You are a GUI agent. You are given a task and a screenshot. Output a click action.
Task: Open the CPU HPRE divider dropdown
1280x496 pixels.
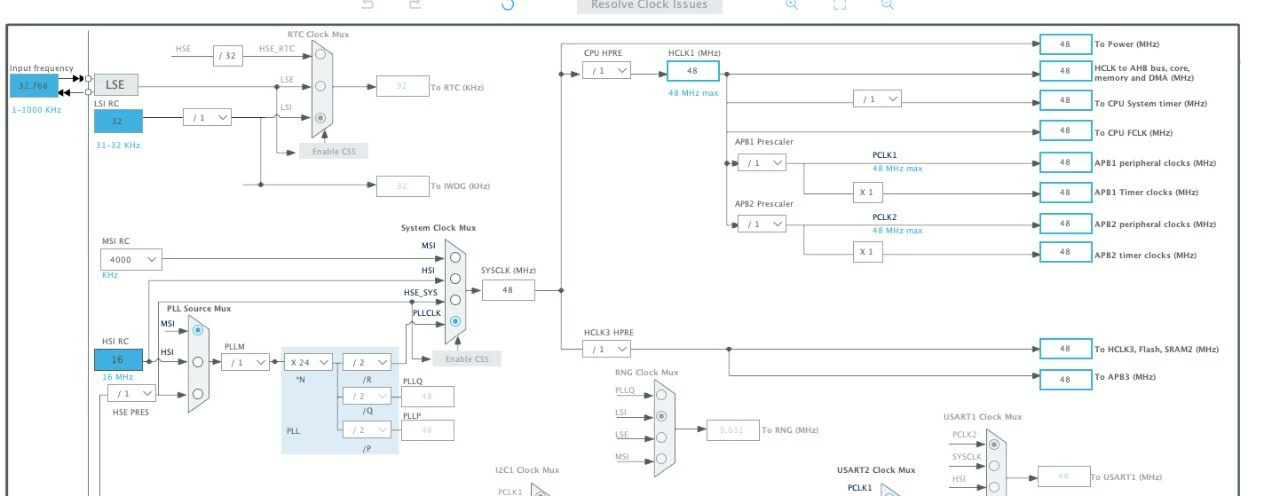click(x=607, y=70)
